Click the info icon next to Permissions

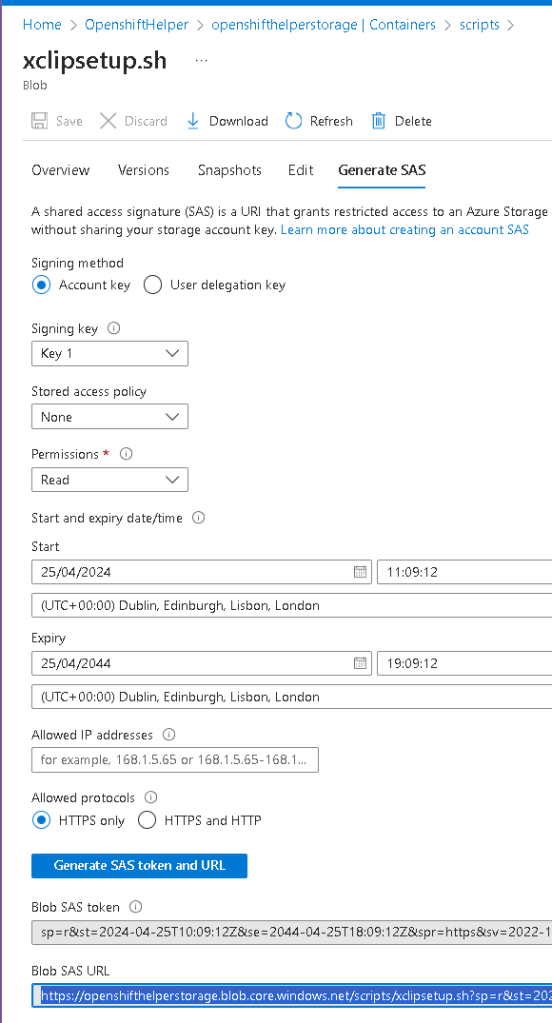pyautogui.click(x=127, y=454)
